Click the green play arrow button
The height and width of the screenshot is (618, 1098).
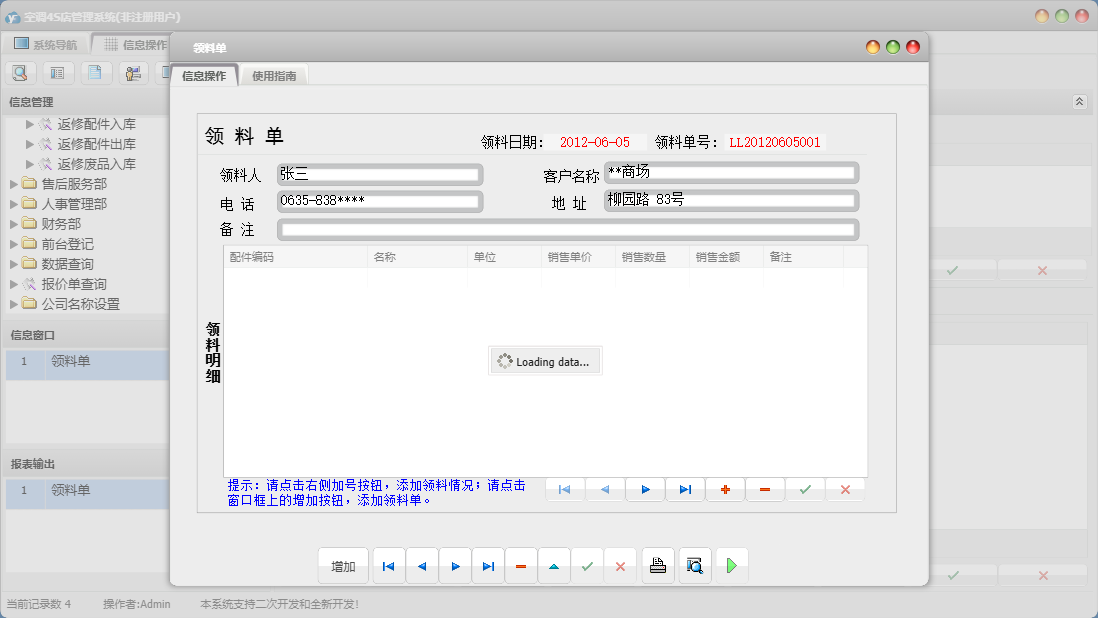pyautogui.click(x=731, y=566)
